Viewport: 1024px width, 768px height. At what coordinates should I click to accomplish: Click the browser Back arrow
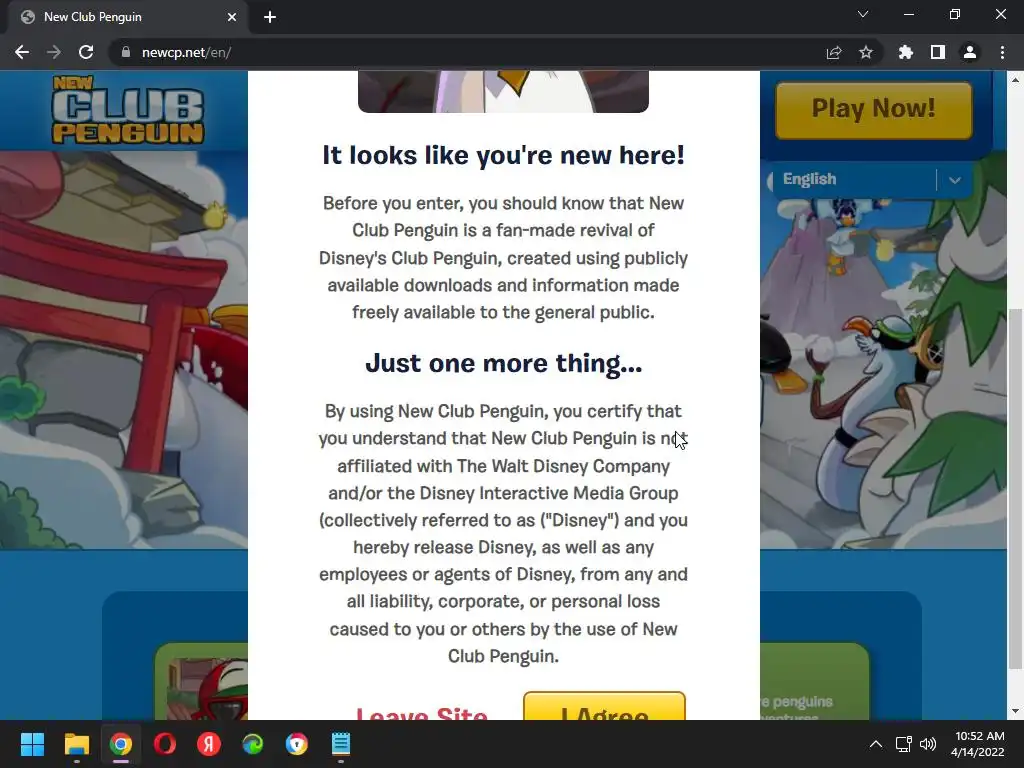click(x=22, y=52)
